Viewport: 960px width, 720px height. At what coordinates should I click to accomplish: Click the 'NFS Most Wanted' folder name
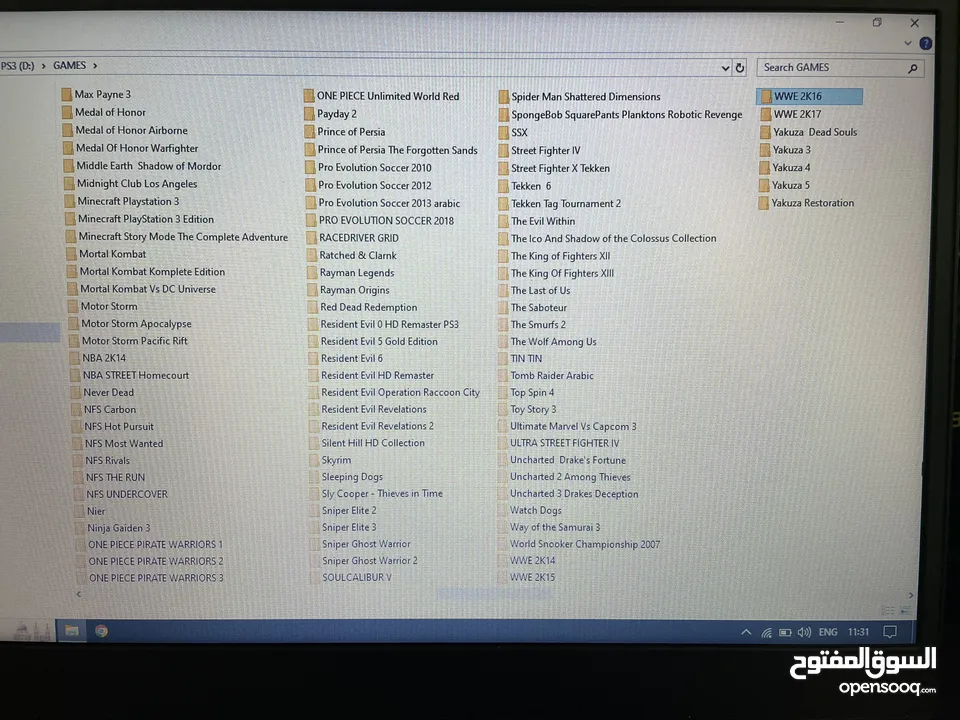[x=124, y=443]
